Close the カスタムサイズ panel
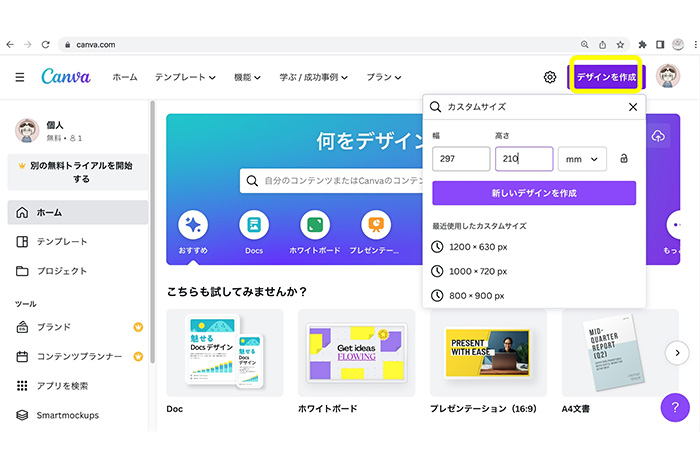The height and width of the screenshot is (467, 700). (633, 107)
